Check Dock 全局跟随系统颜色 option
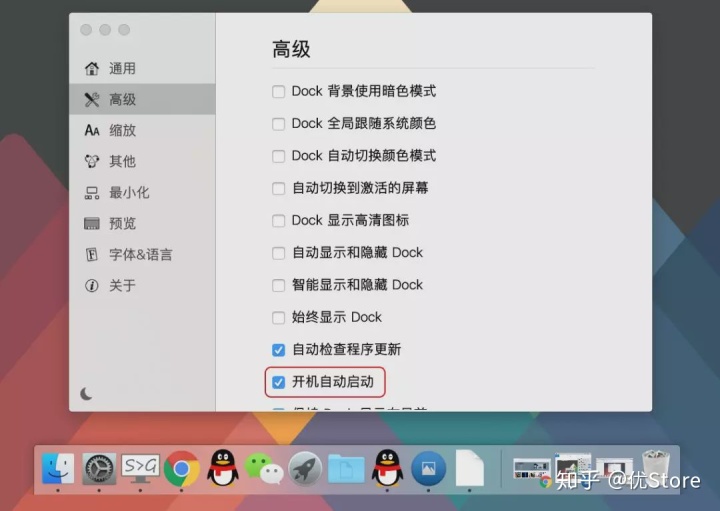This screenshot has width=720, height=511. (278, 124)
